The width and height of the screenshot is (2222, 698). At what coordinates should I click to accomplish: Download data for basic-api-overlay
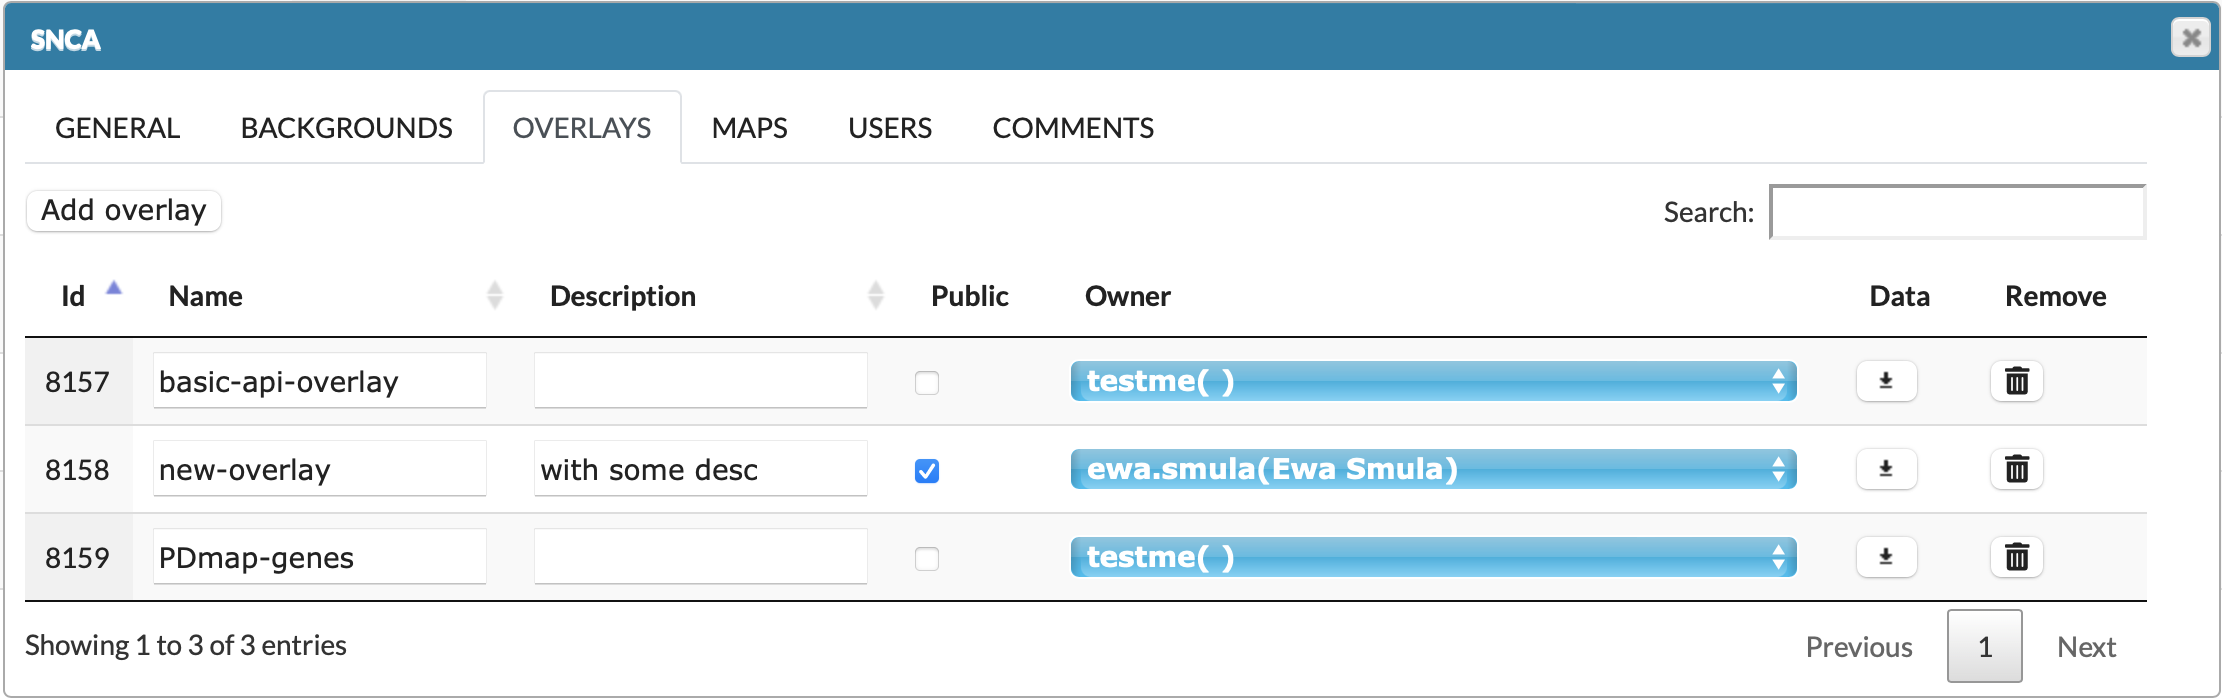(x=1886, y=381)
